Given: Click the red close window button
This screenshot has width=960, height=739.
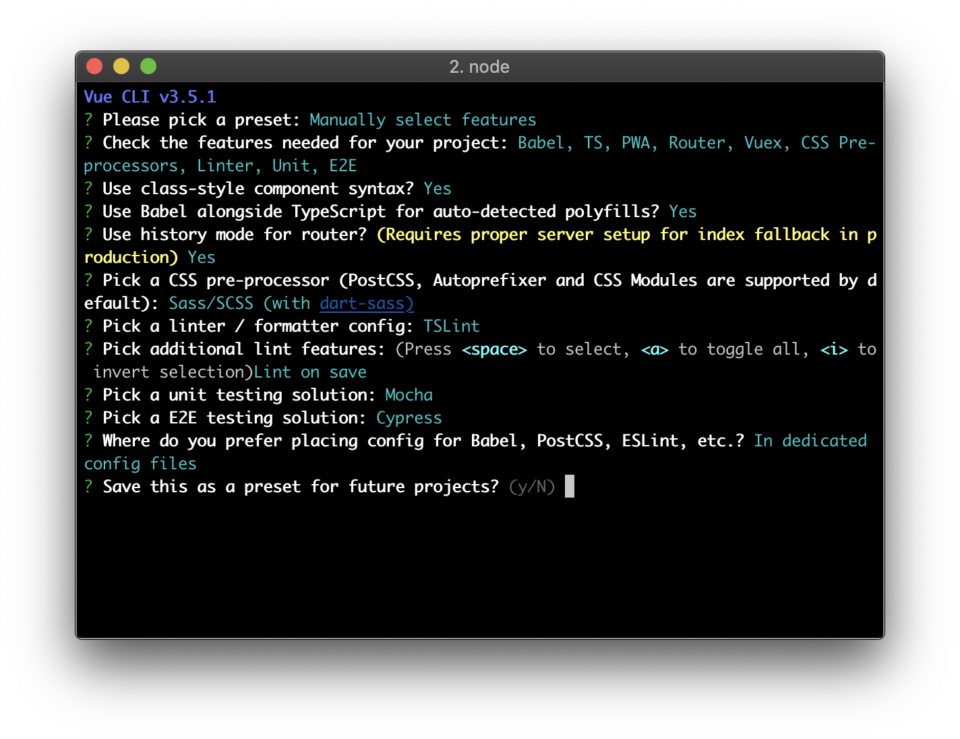Looking at the screenshot, I should pyautogui.click(x=95, y=67).
